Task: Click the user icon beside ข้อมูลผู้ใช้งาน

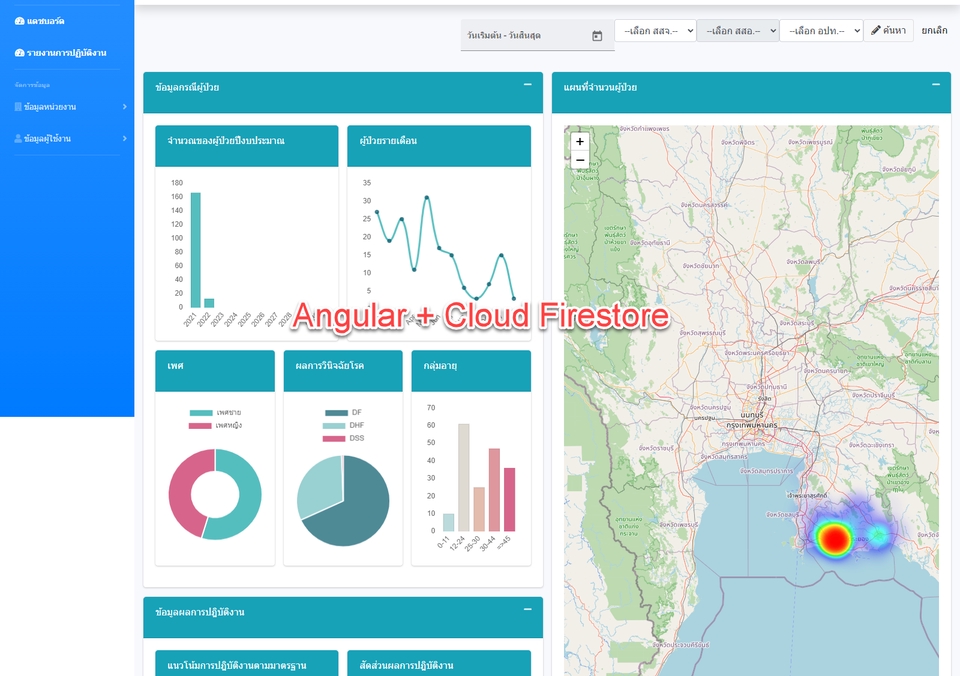Action: 18,138
